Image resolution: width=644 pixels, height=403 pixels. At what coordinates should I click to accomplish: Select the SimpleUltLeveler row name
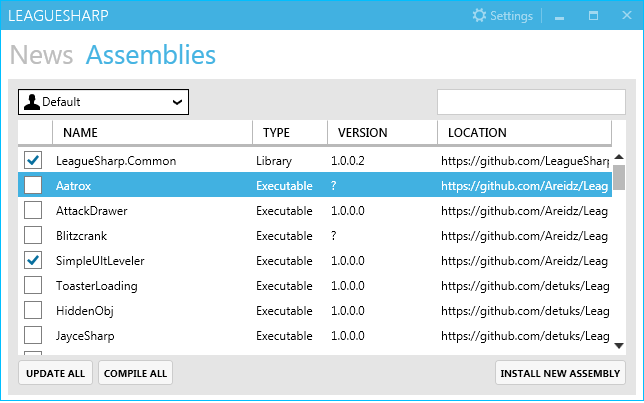pyautogui.click(x=100, y=261)
